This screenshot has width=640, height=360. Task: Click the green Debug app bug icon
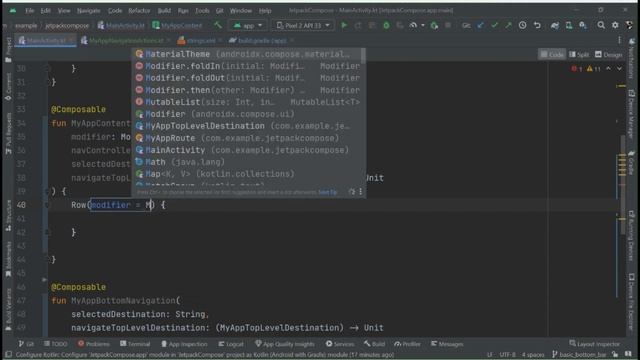(386, 25)
